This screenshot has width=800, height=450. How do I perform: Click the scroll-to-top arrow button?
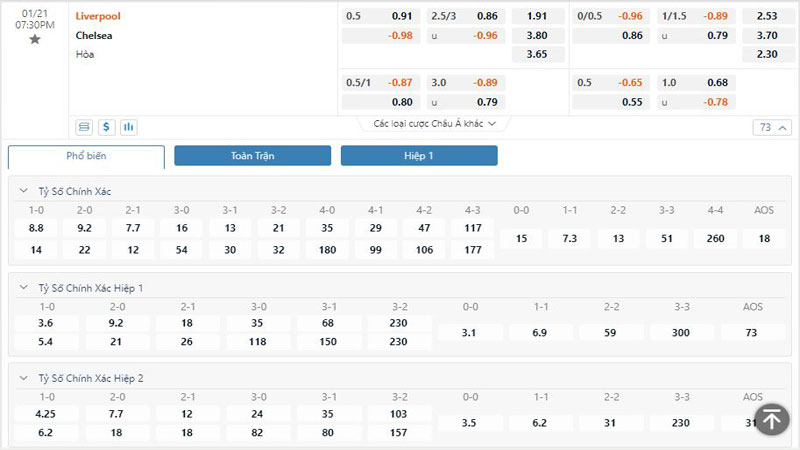771,418
